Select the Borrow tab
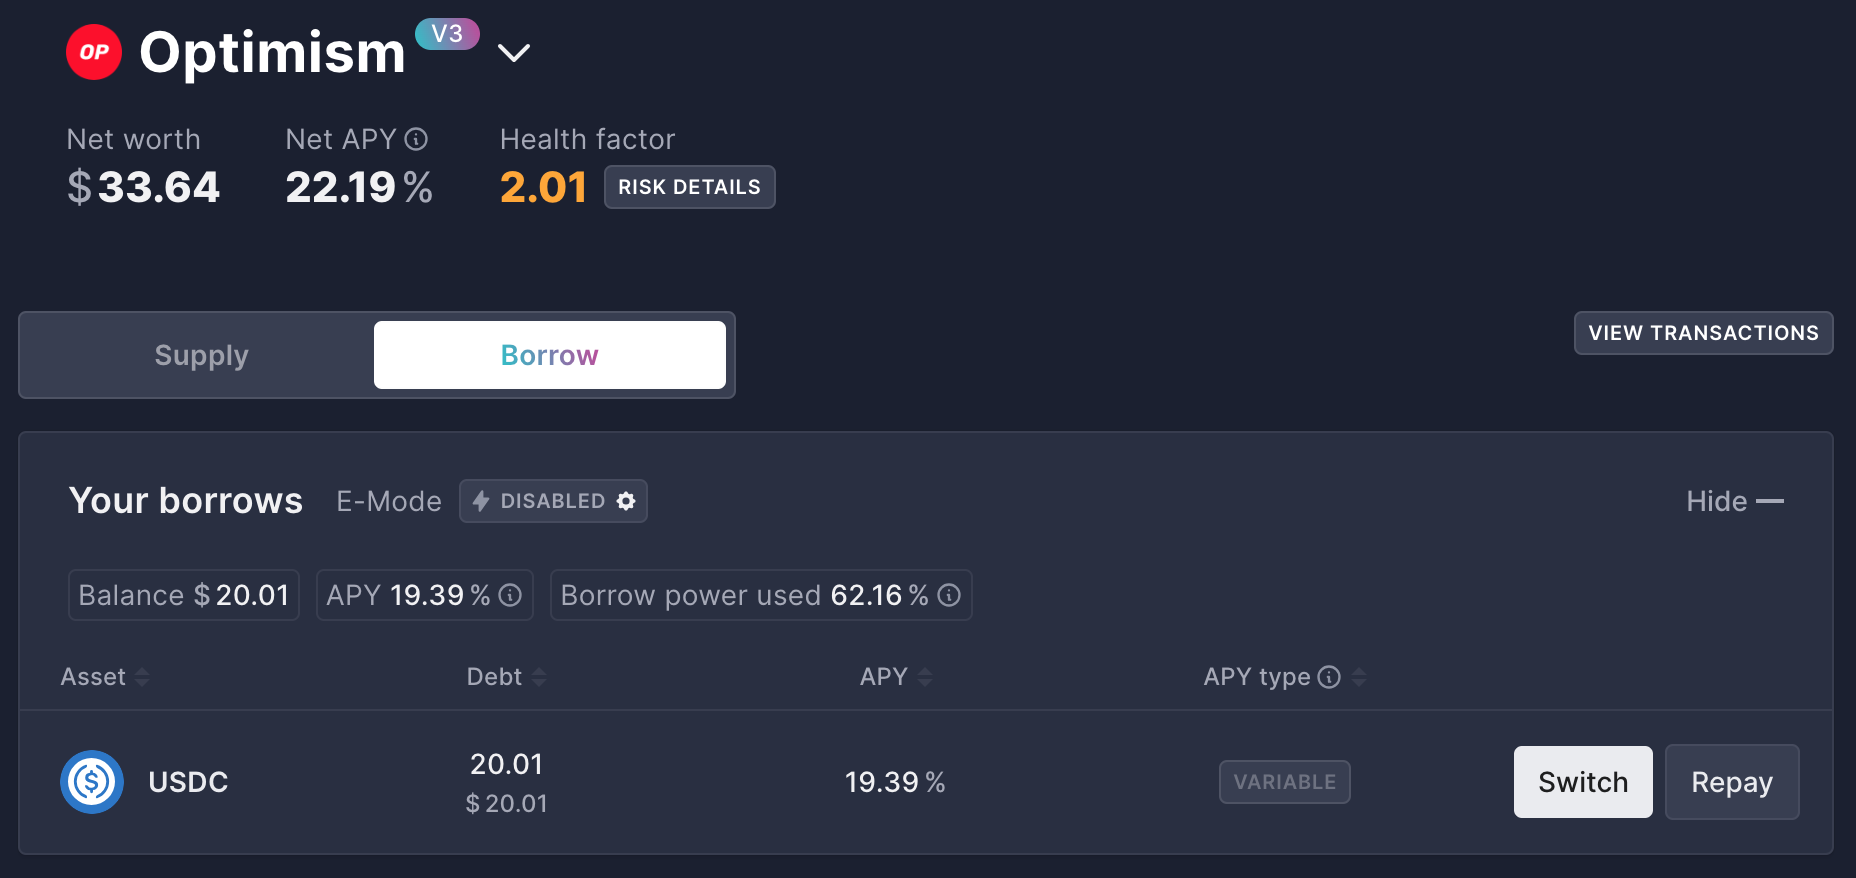Image resolution: width=1856 pixels, height=878 pixels. click(x=549, y=355)
